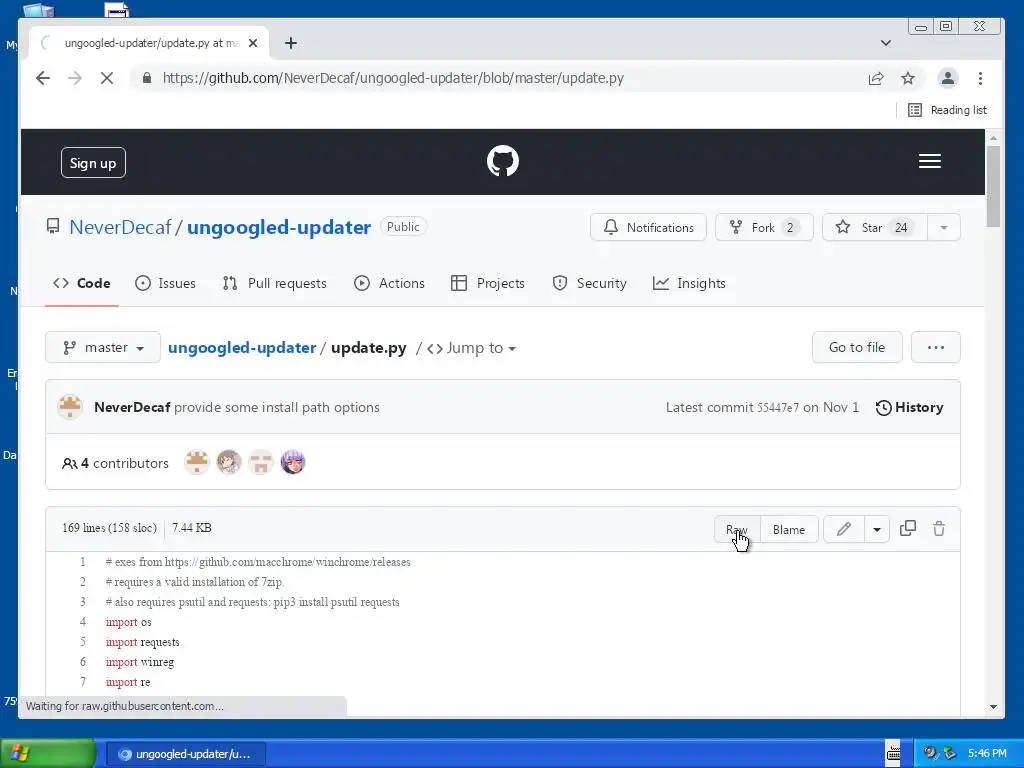Switch to the Pull requests tab
This screenshot has width=1024, height=768.
[274, 283]
